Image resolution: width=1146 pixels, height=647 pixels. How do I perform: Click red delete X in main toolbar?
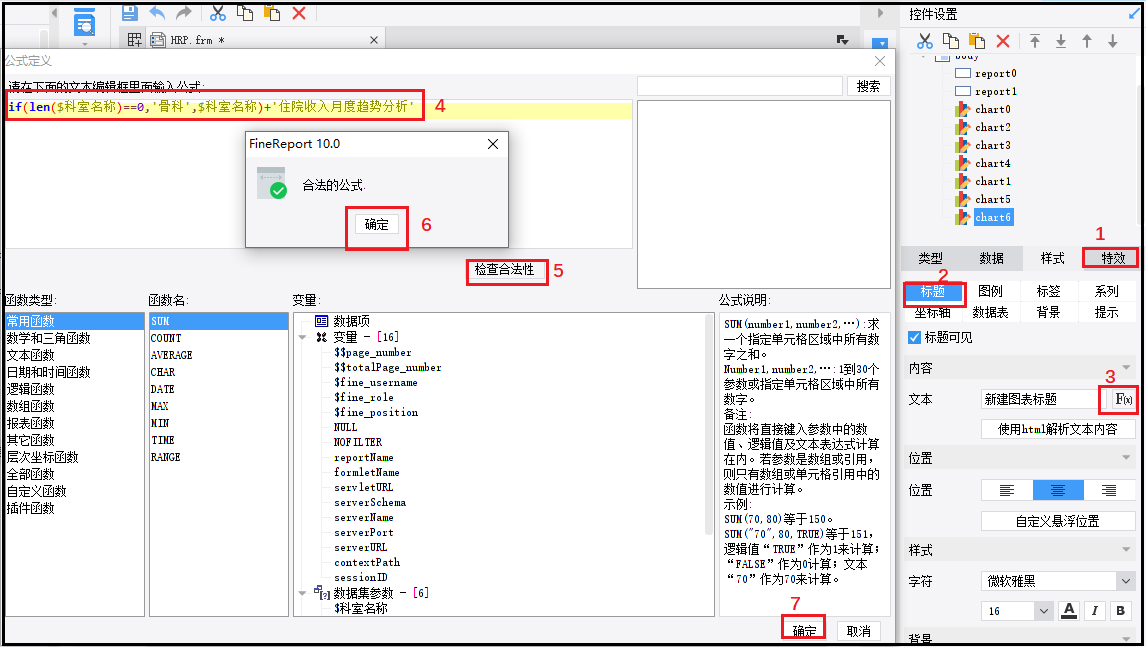click(x=299, y=12)
